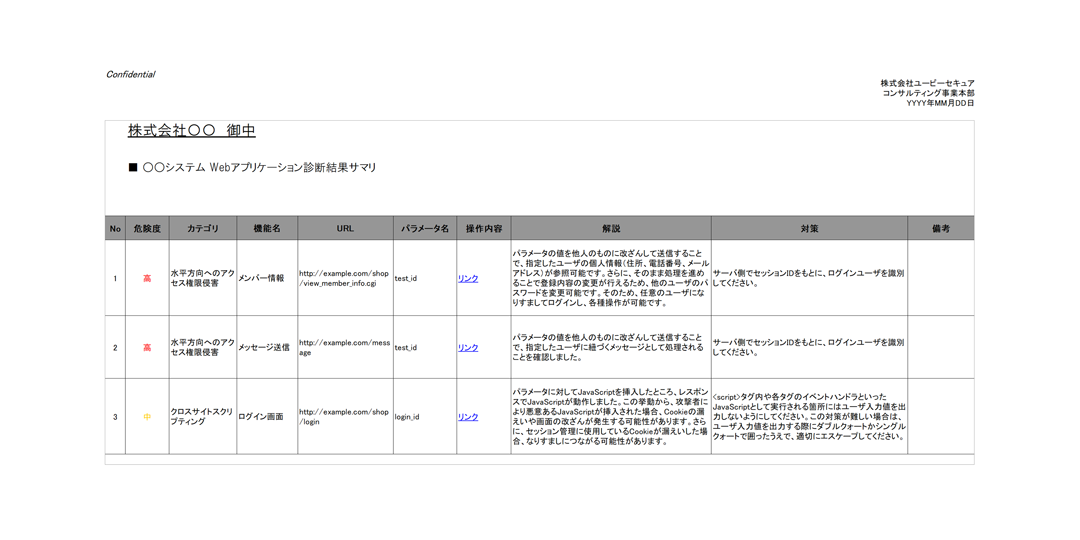Select the test_id cell in row 1
The image size is (1080, 540).
pos(425,278)
